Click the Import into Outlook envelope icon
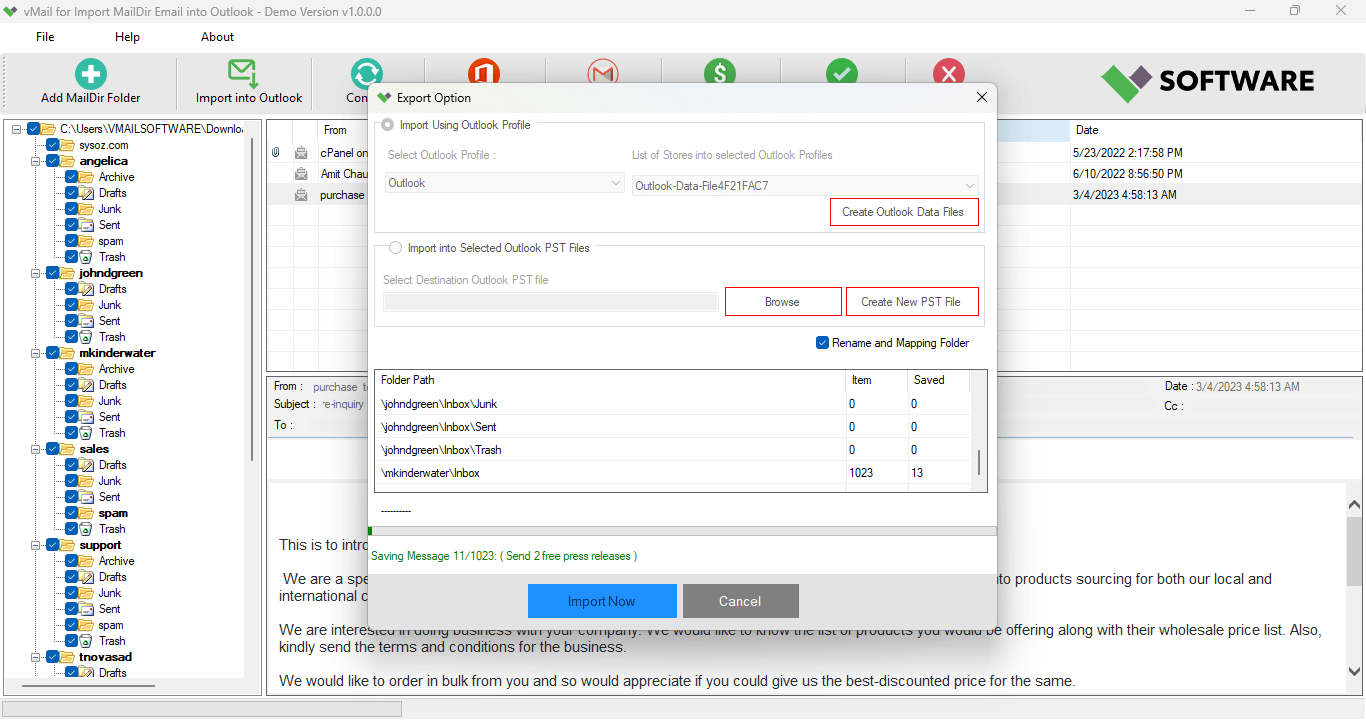Viewport: 1366px width, 720px height. coord(243,74)
